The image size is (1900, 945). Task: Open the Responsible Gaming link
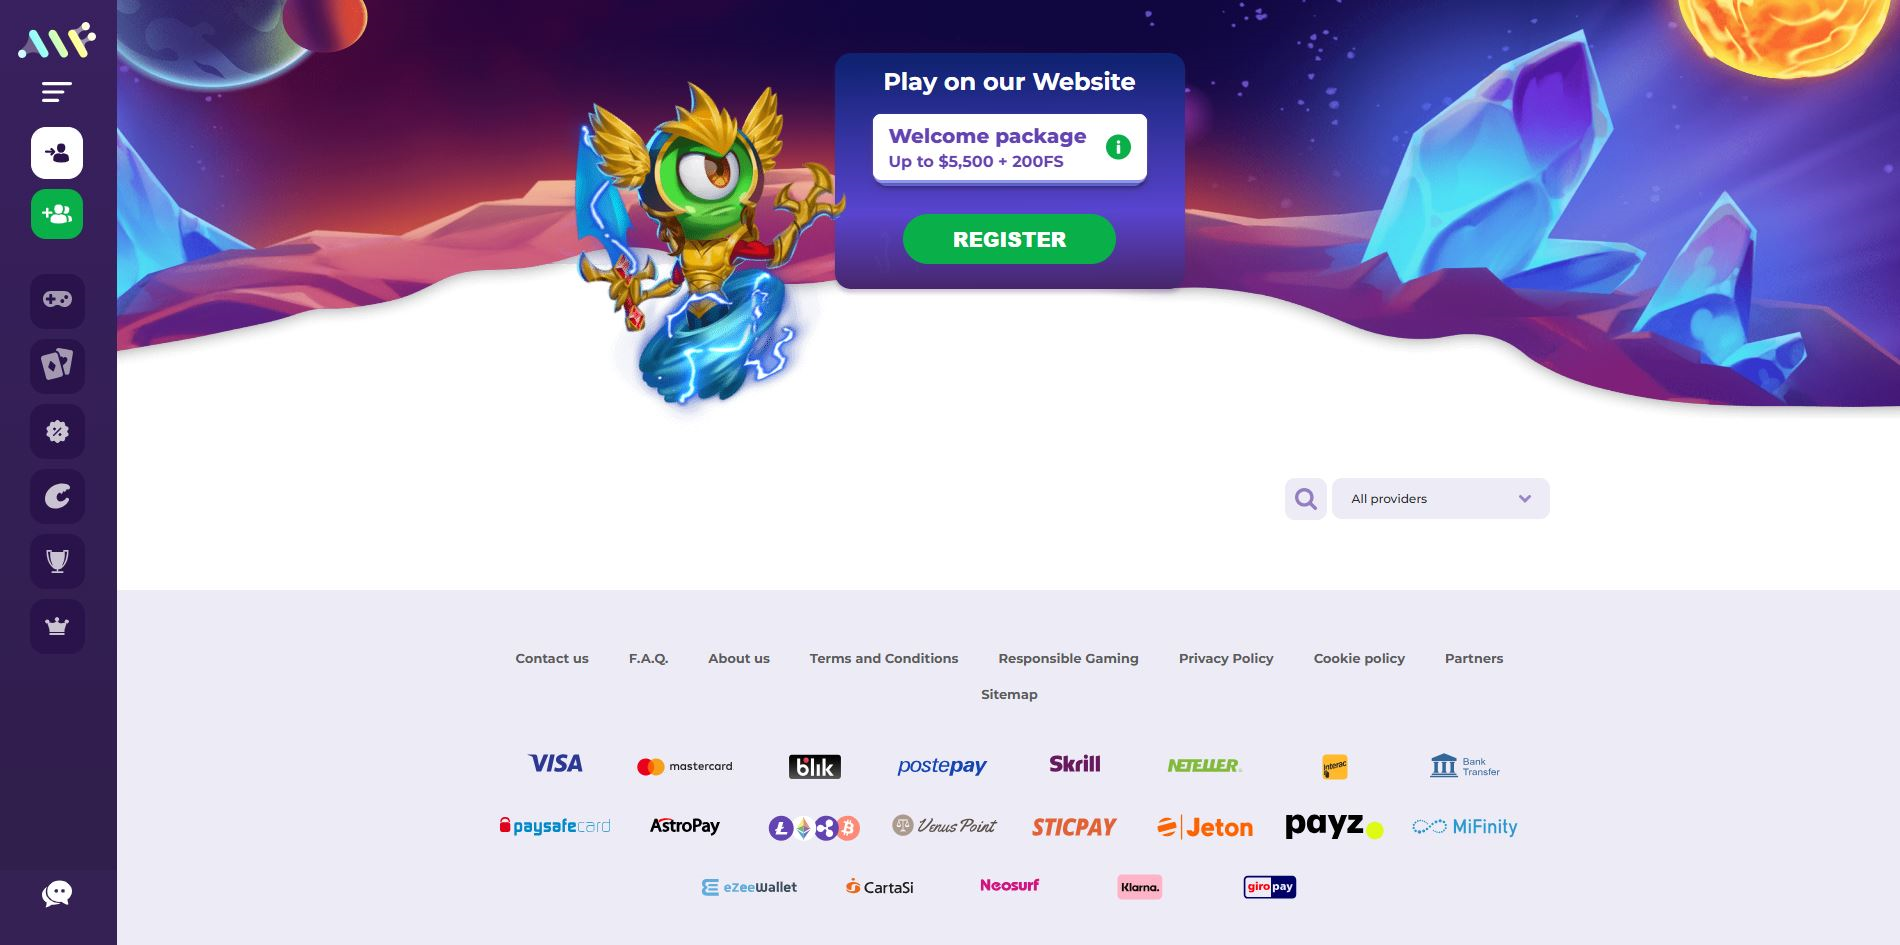[x=1068, y=658]
